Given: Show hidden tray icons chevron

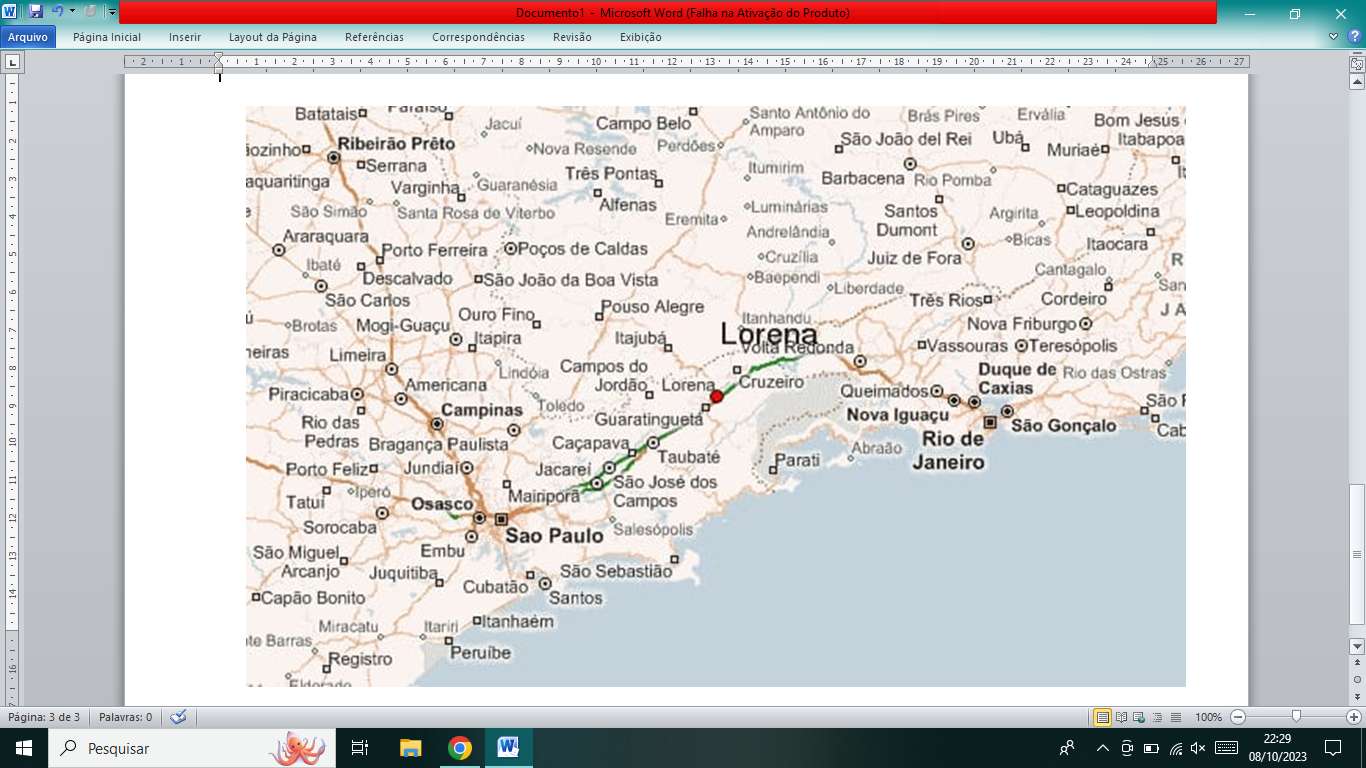Looking at the screenshot, I should click(x=1103, y=748).
